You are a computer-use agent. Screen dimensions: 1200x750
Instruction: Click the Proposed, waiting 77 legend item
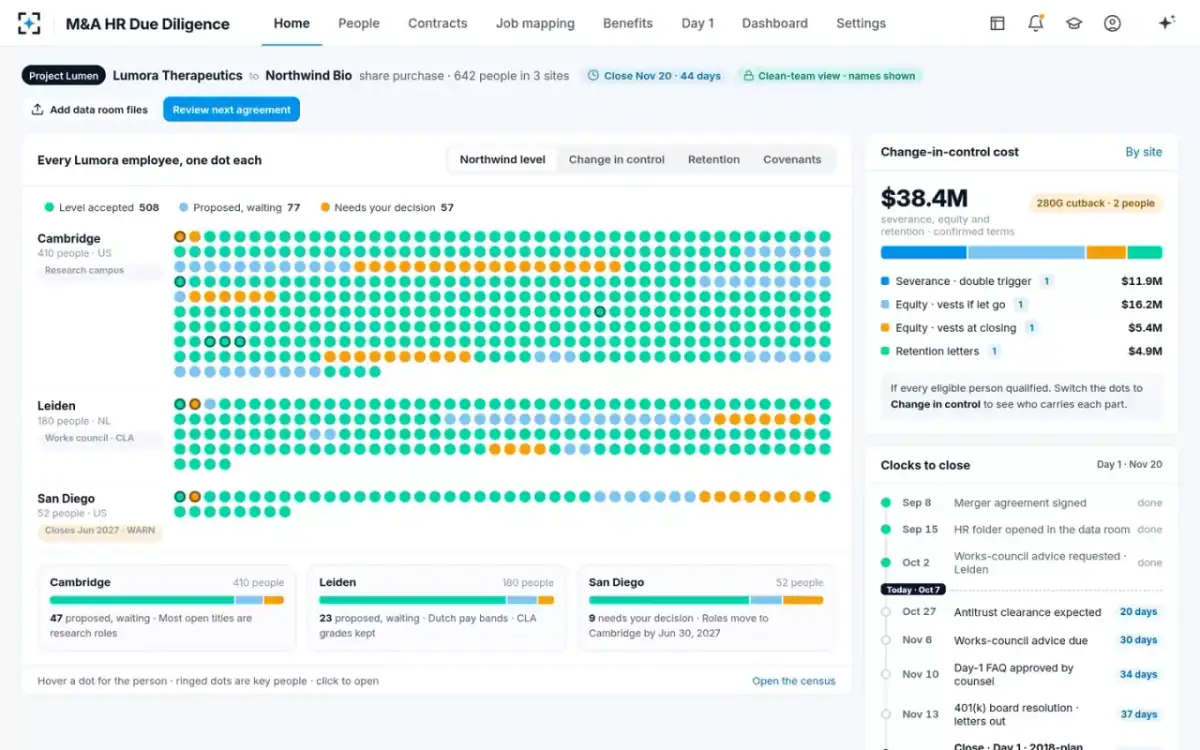tap(239, 208)
